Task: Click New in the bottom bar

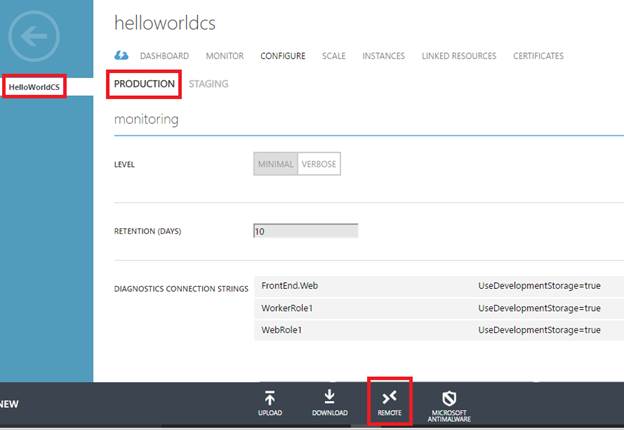Action: [x=9, y=405]
